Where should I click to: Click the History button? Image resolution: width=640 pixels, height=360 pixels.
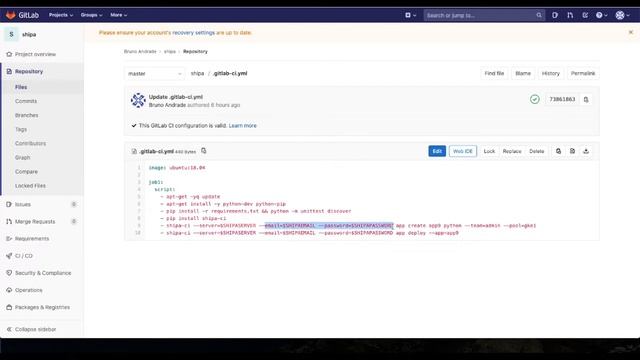tap(551, 73)
